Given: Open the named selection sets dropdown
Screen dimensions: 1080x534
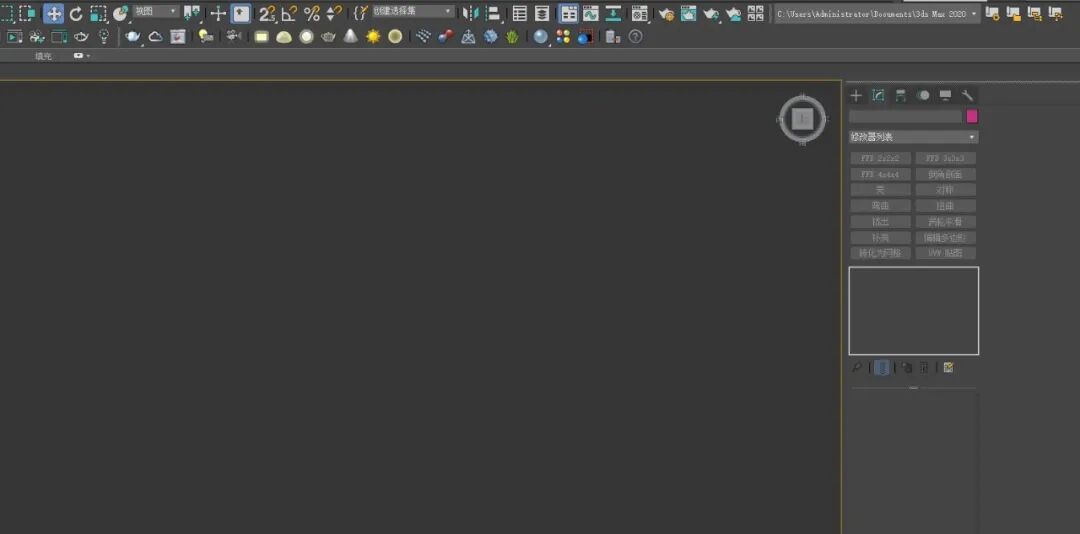Looking at the screenshot, I should (413, 12).
